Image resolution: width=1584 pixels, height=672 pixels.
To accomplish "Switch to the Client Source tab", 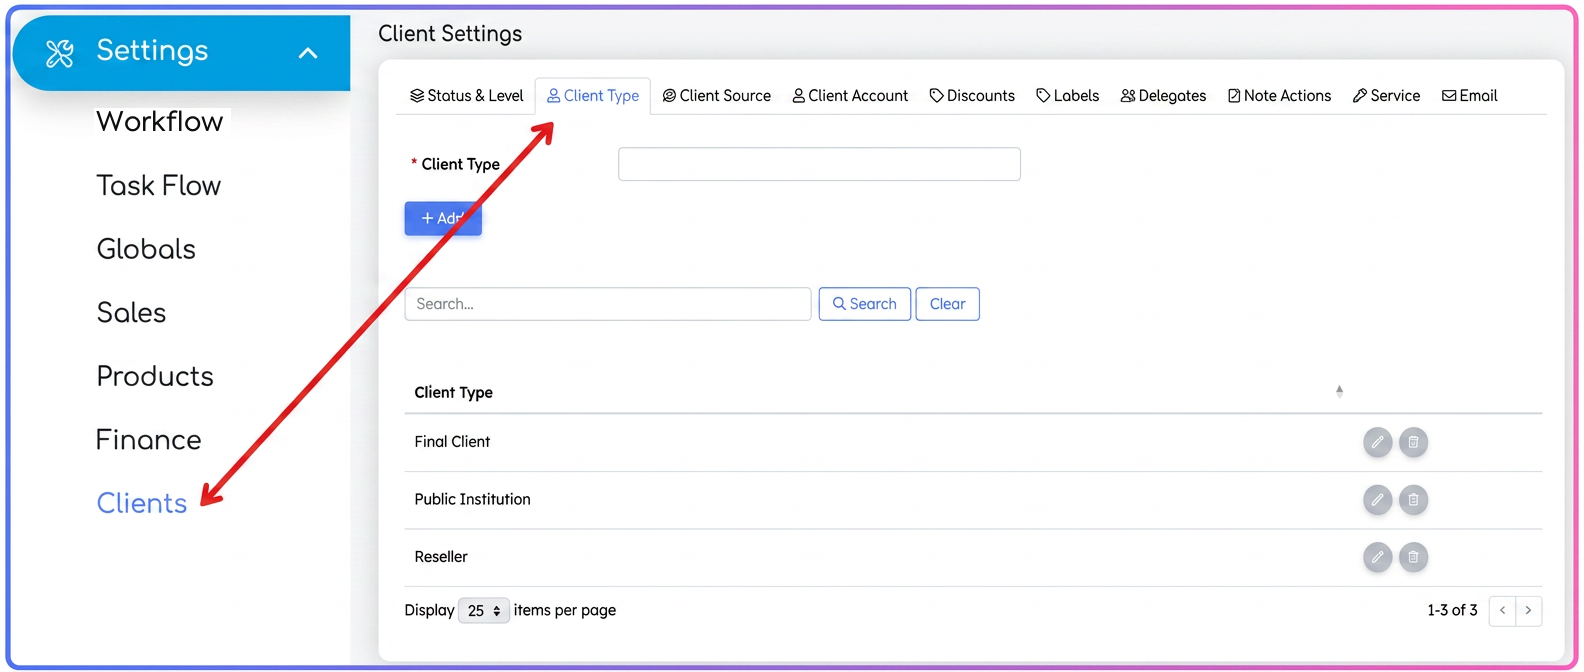I will tap(716, 96).
